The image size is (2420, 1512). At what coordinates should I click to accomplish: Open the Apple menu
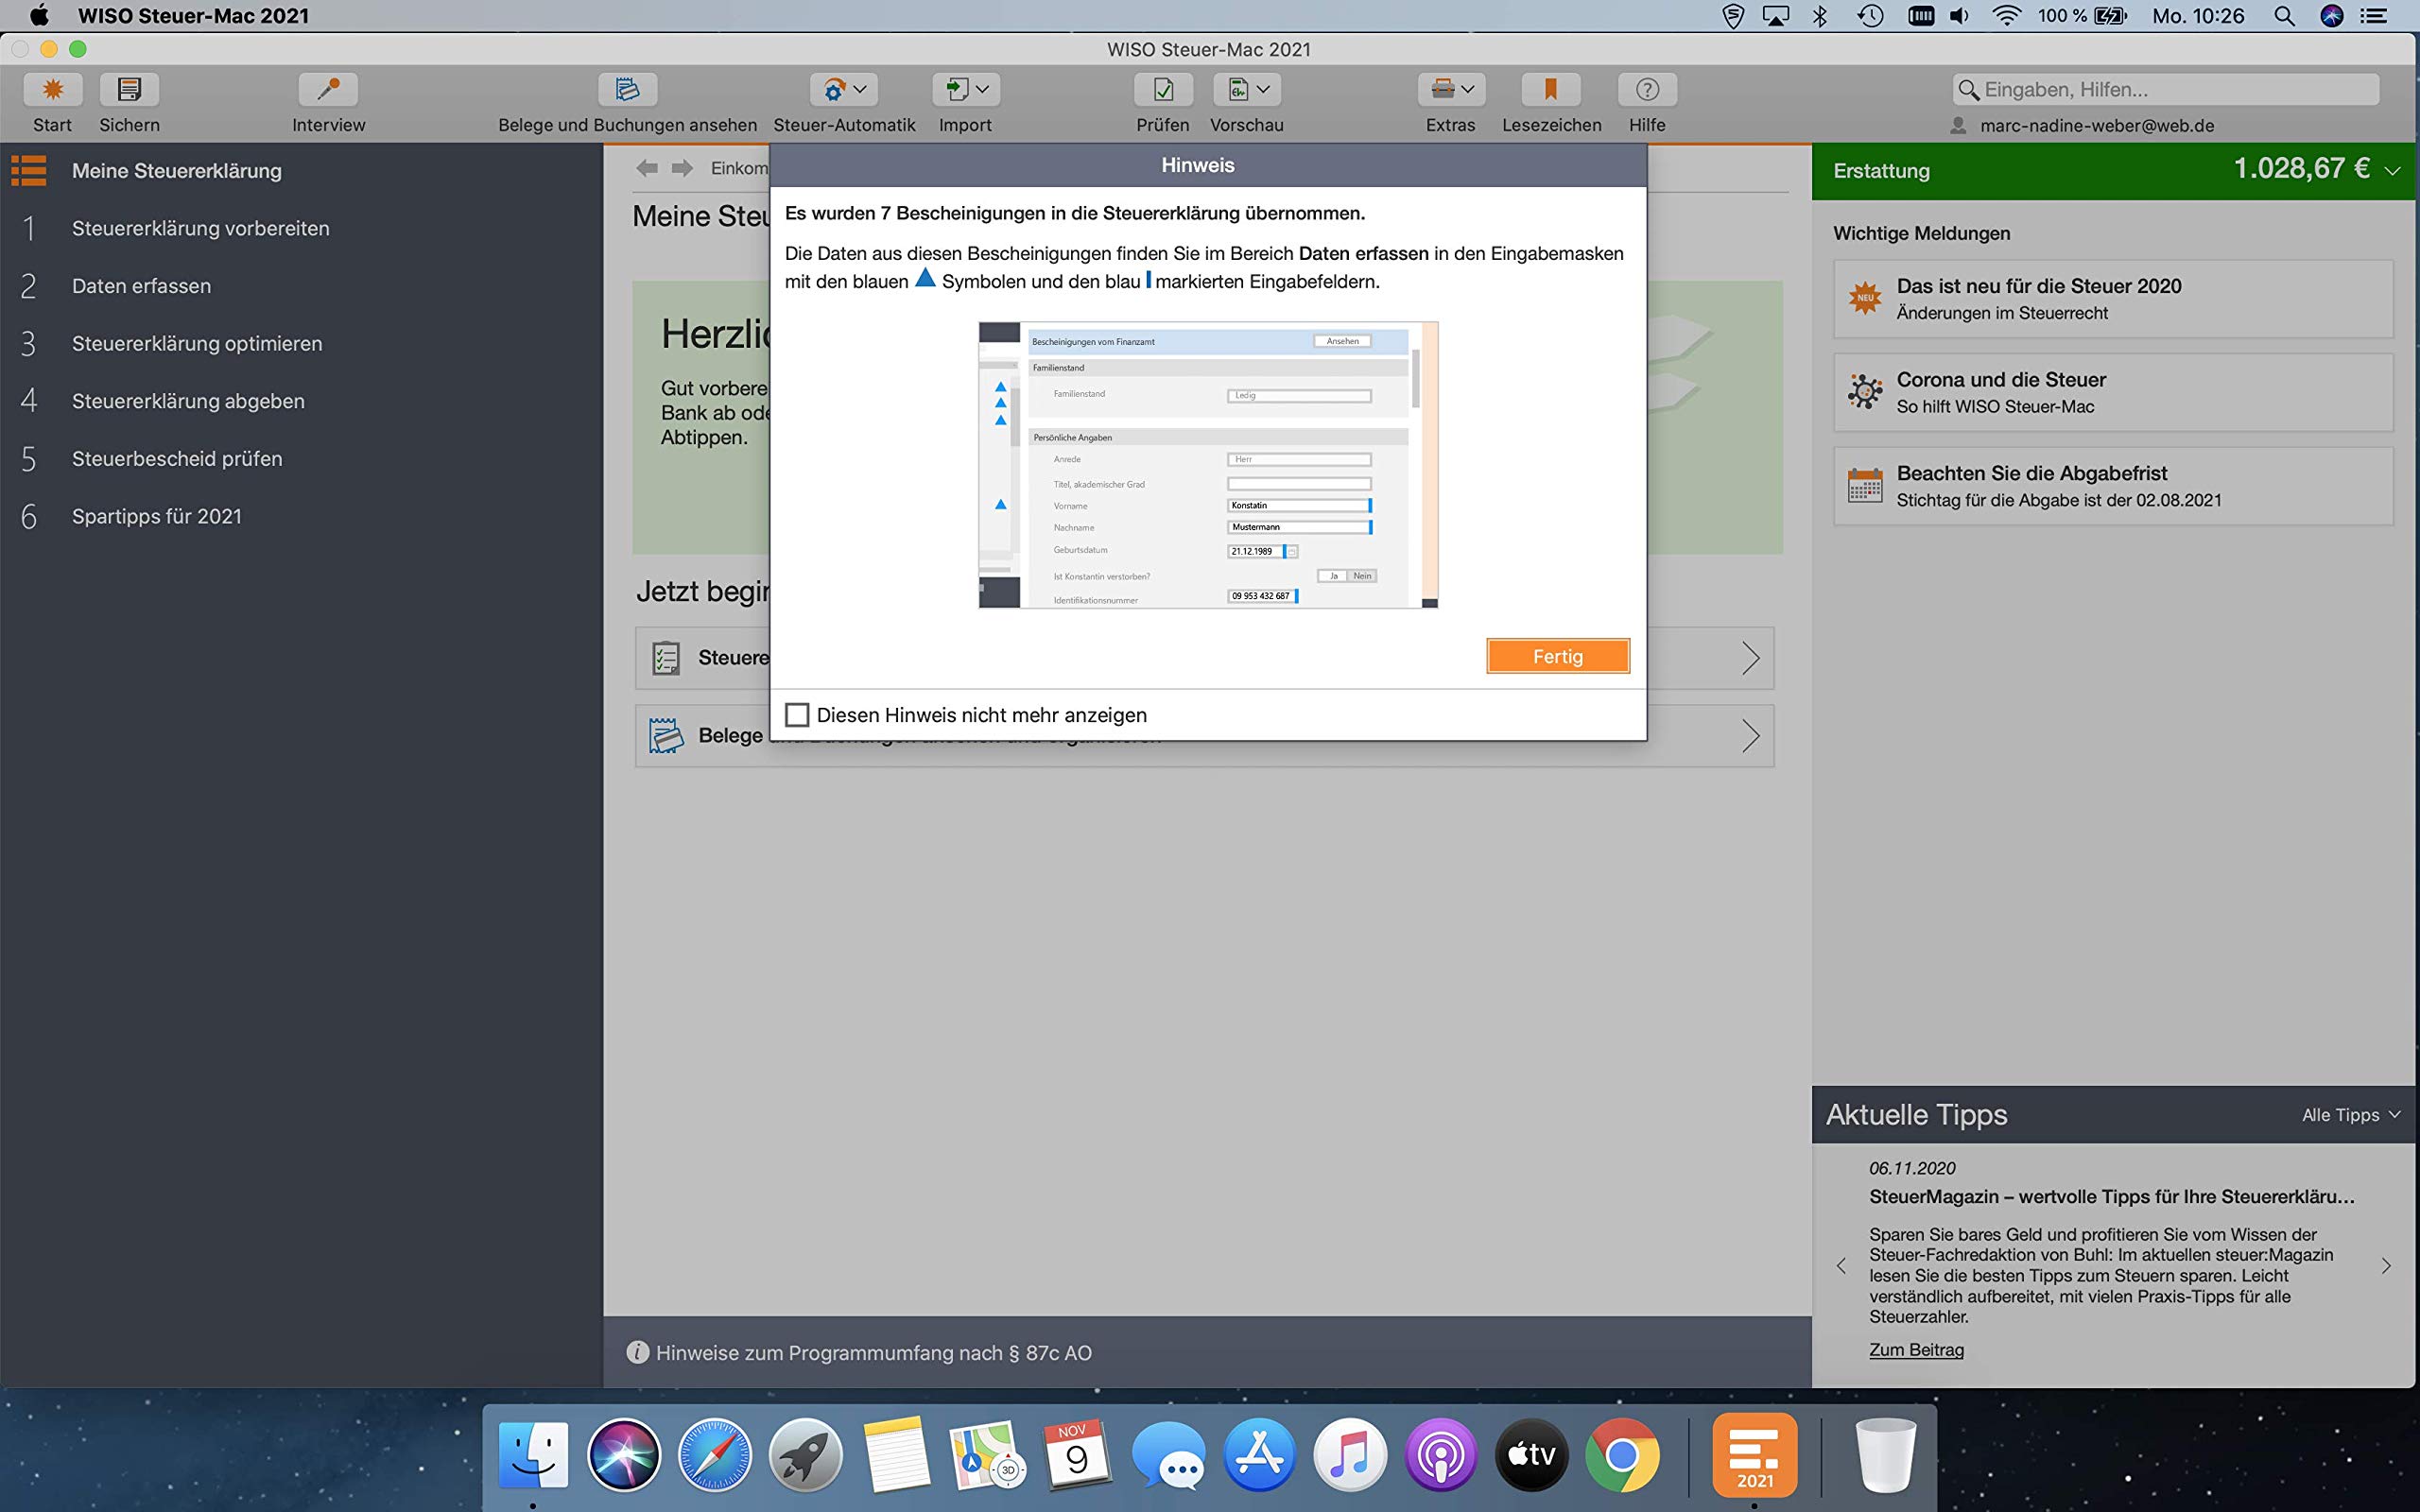point(39,15)
